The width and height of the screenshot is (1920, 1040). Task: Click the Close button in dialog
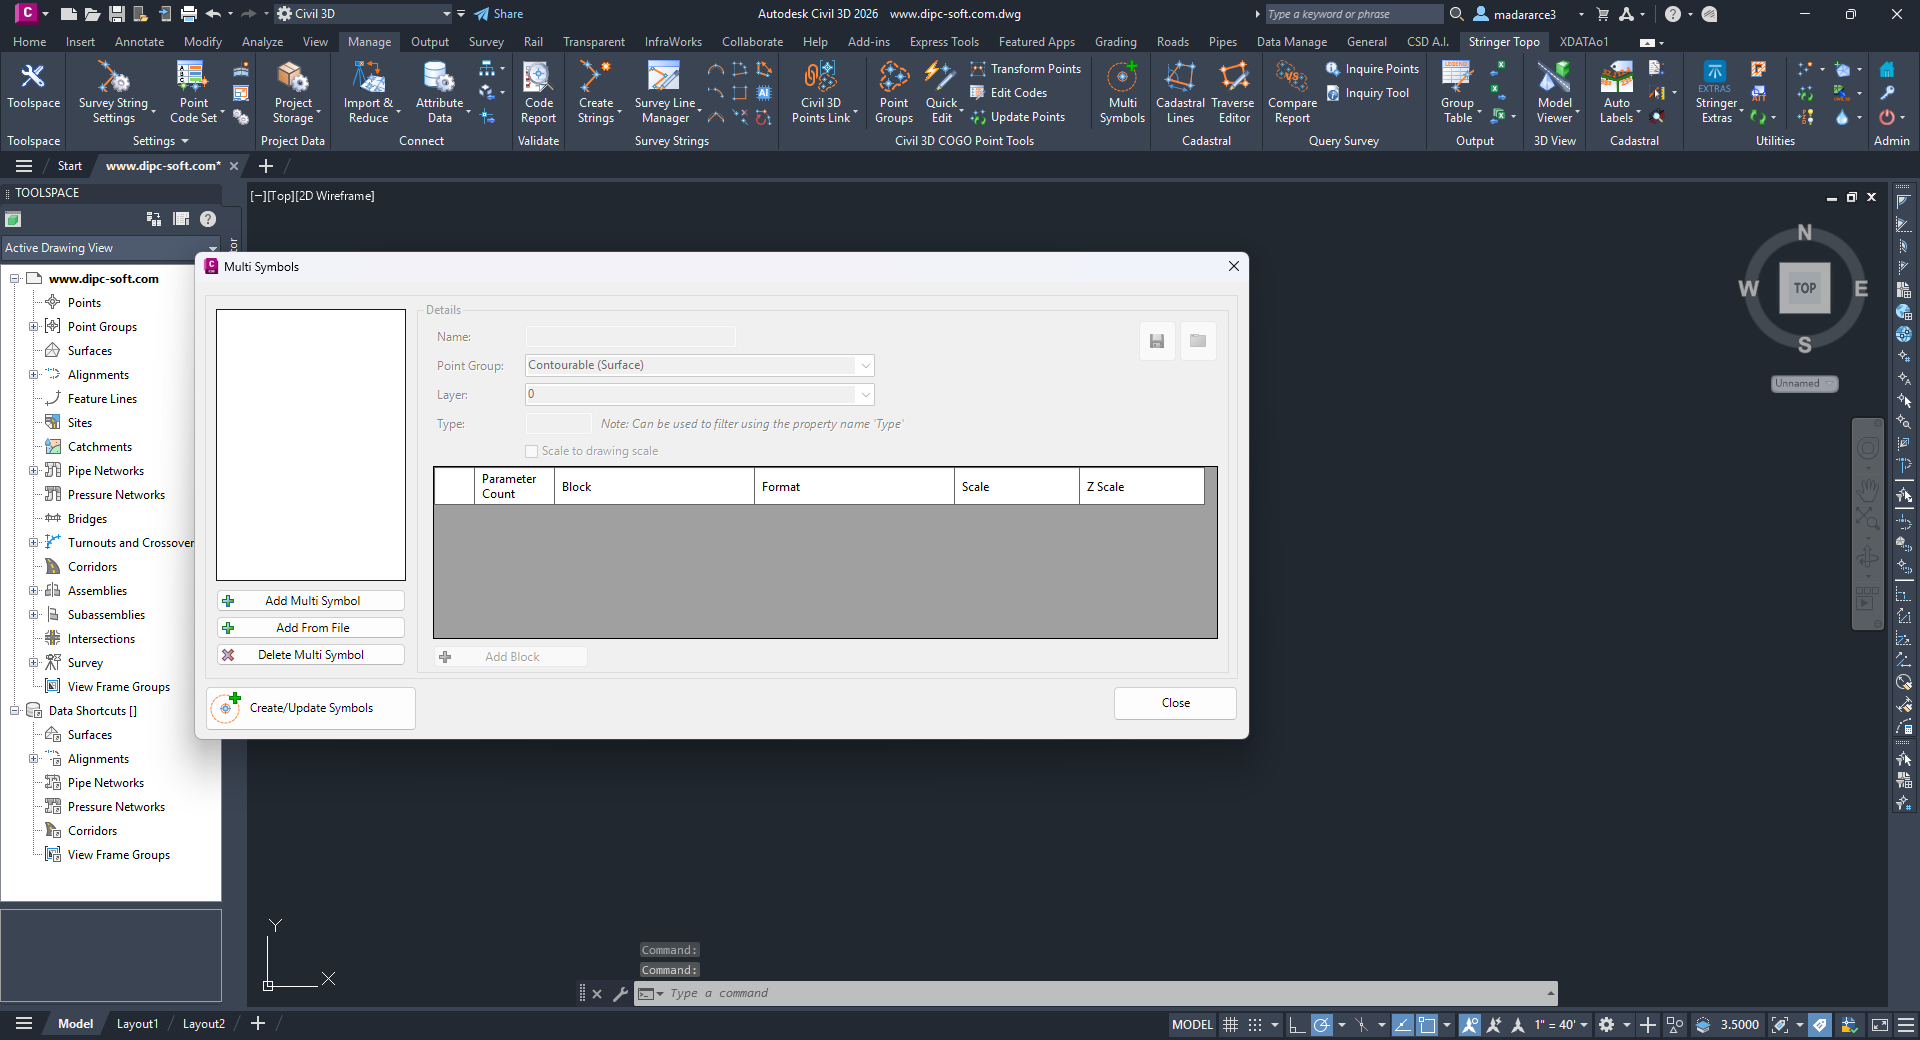click(1175, 703)
